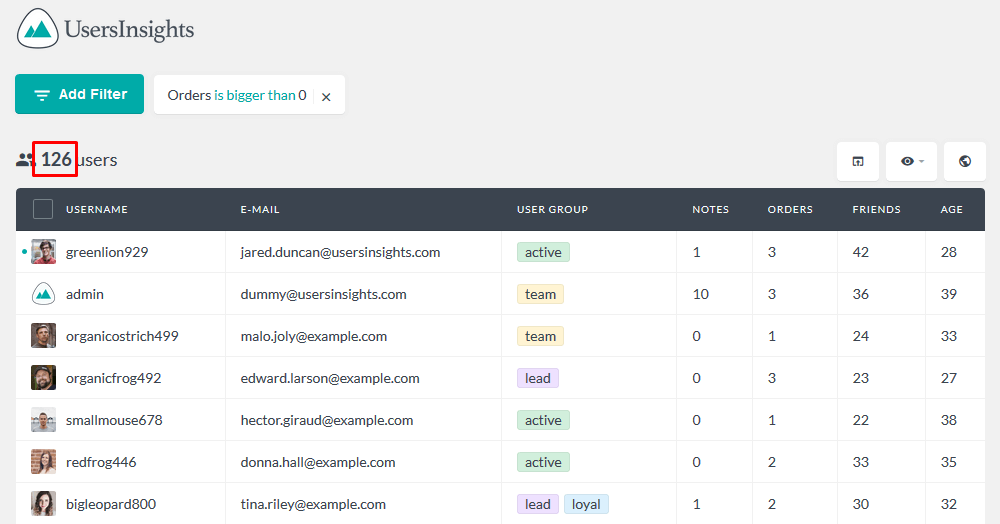The width and height of the screenshot is (1000, 524).
Task: Open the column visibility eye dropdown
Action: pyautogui.click(x=911, y=161)
